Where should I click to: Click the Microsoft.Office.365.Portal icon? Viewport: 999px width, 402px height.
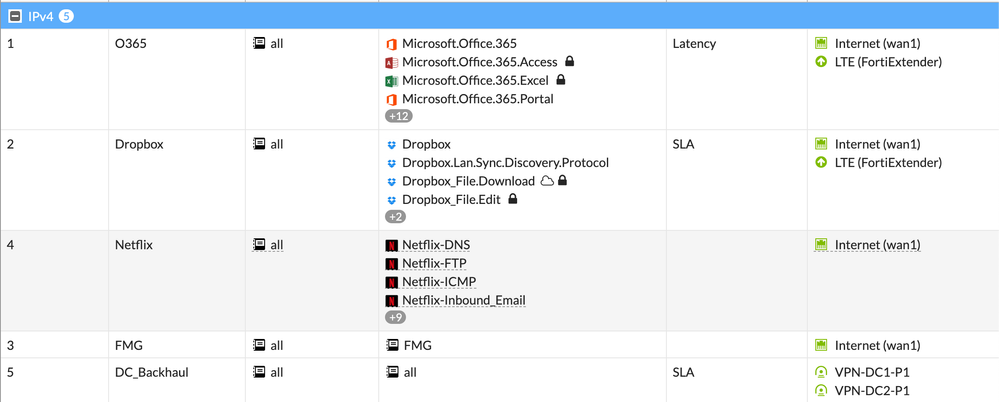coord(392,100)
